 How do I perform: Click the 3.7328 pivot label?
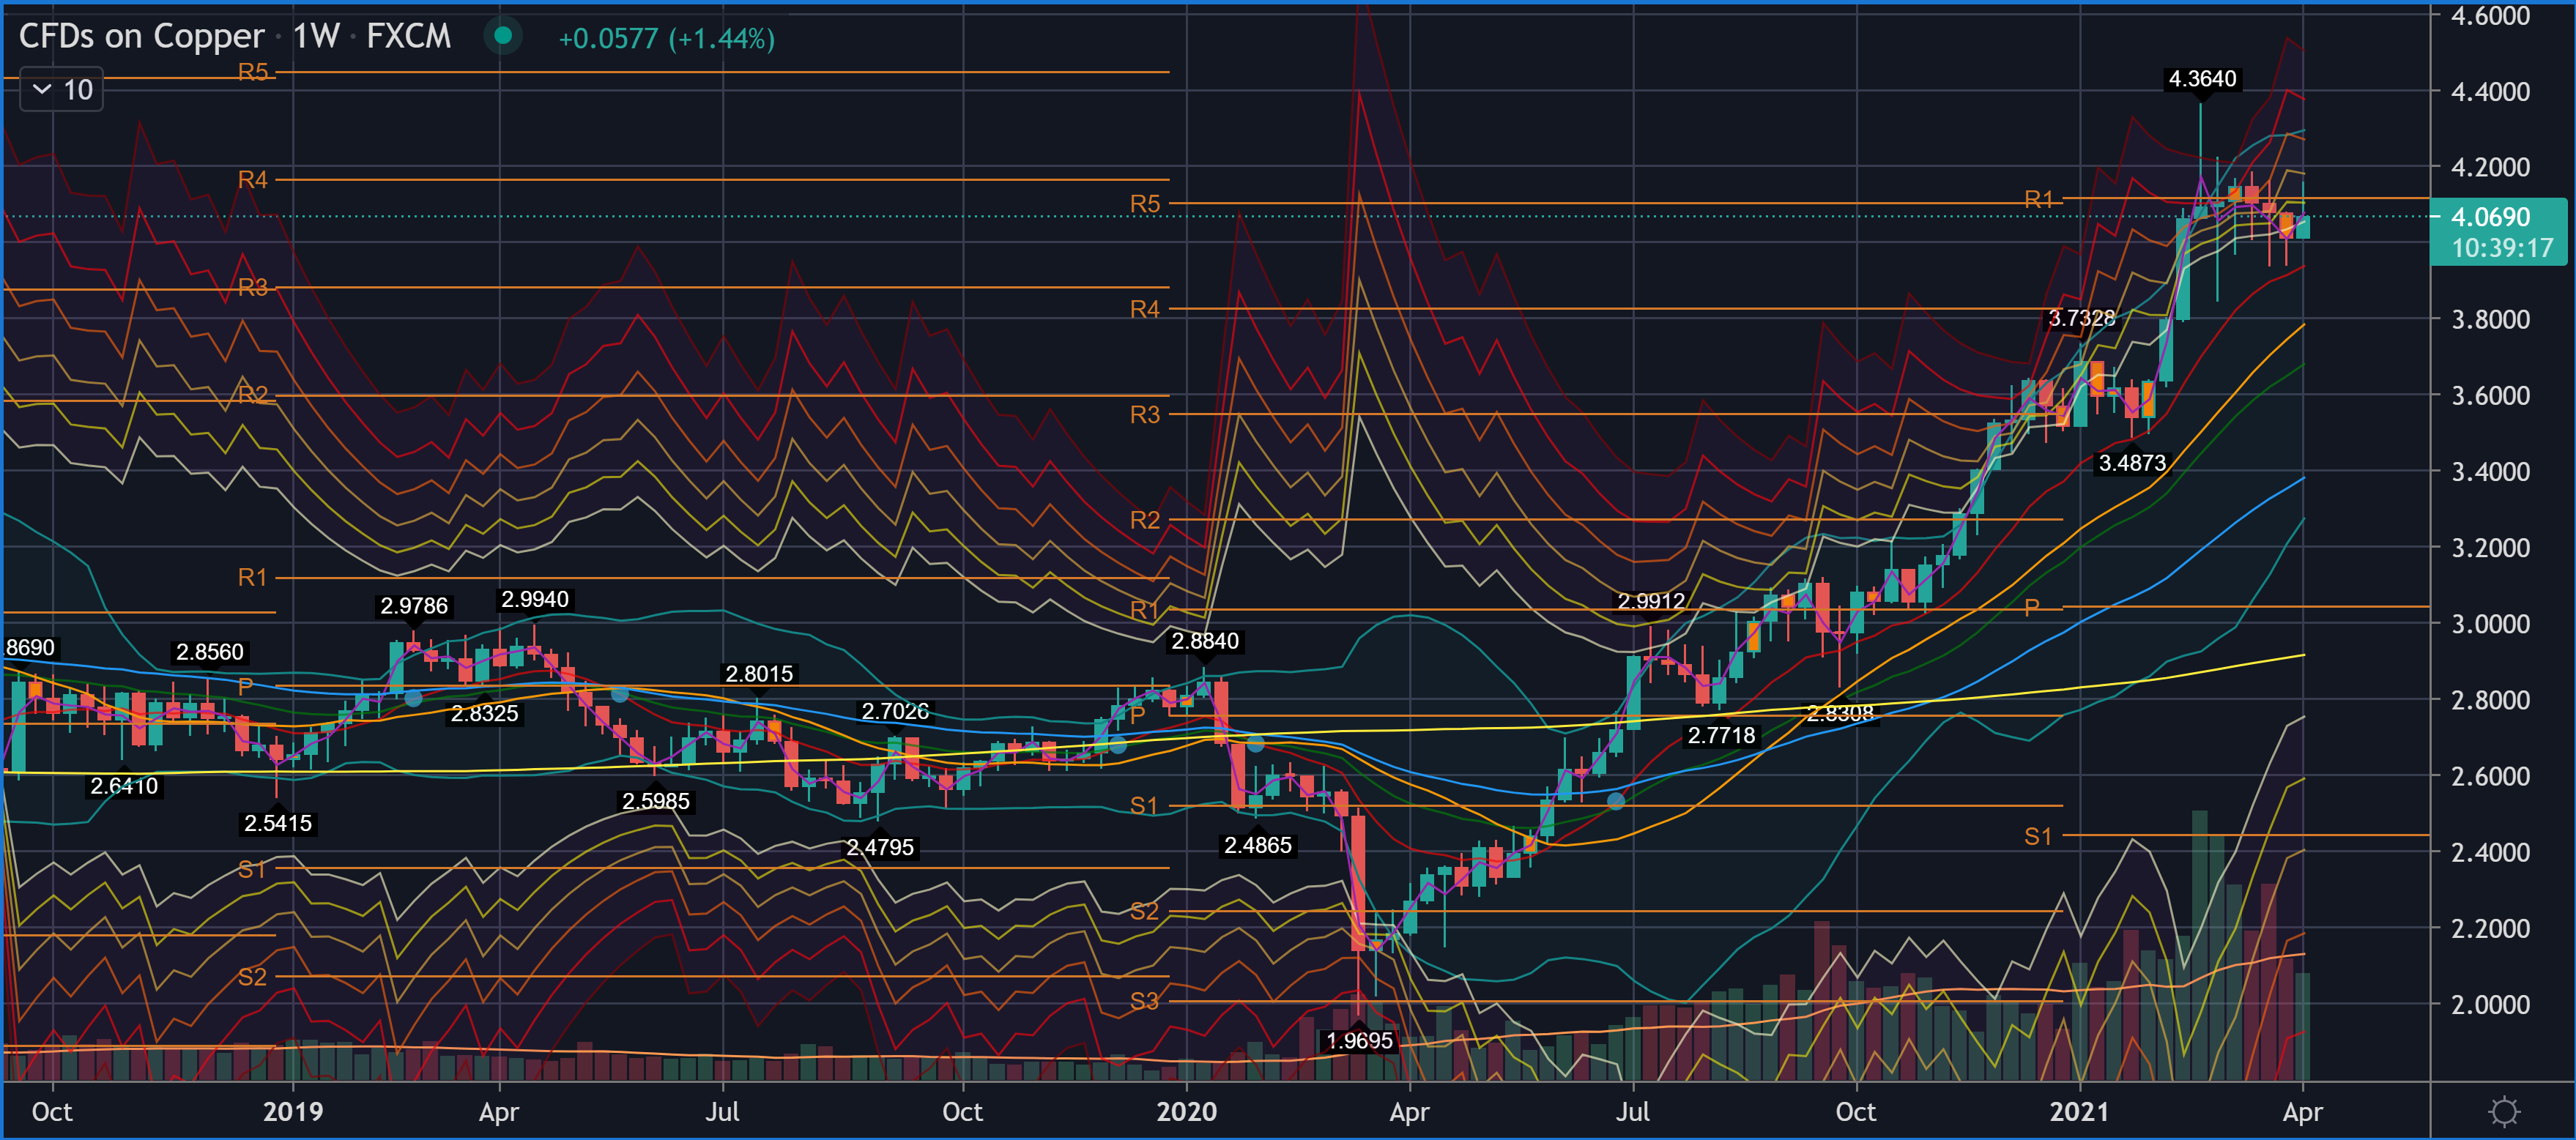(x=2081, y=318)
